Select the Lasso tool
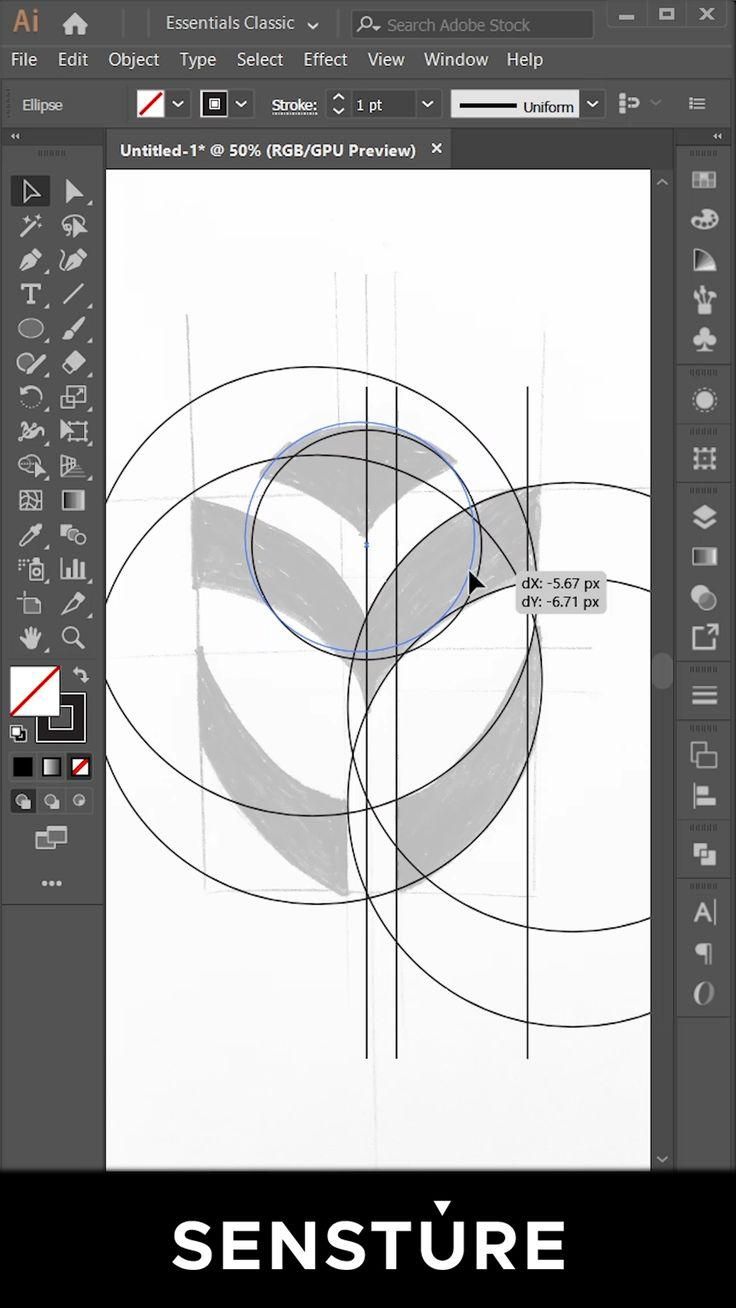The height and width of the screenshot is (1308, 736). point(74,225)
